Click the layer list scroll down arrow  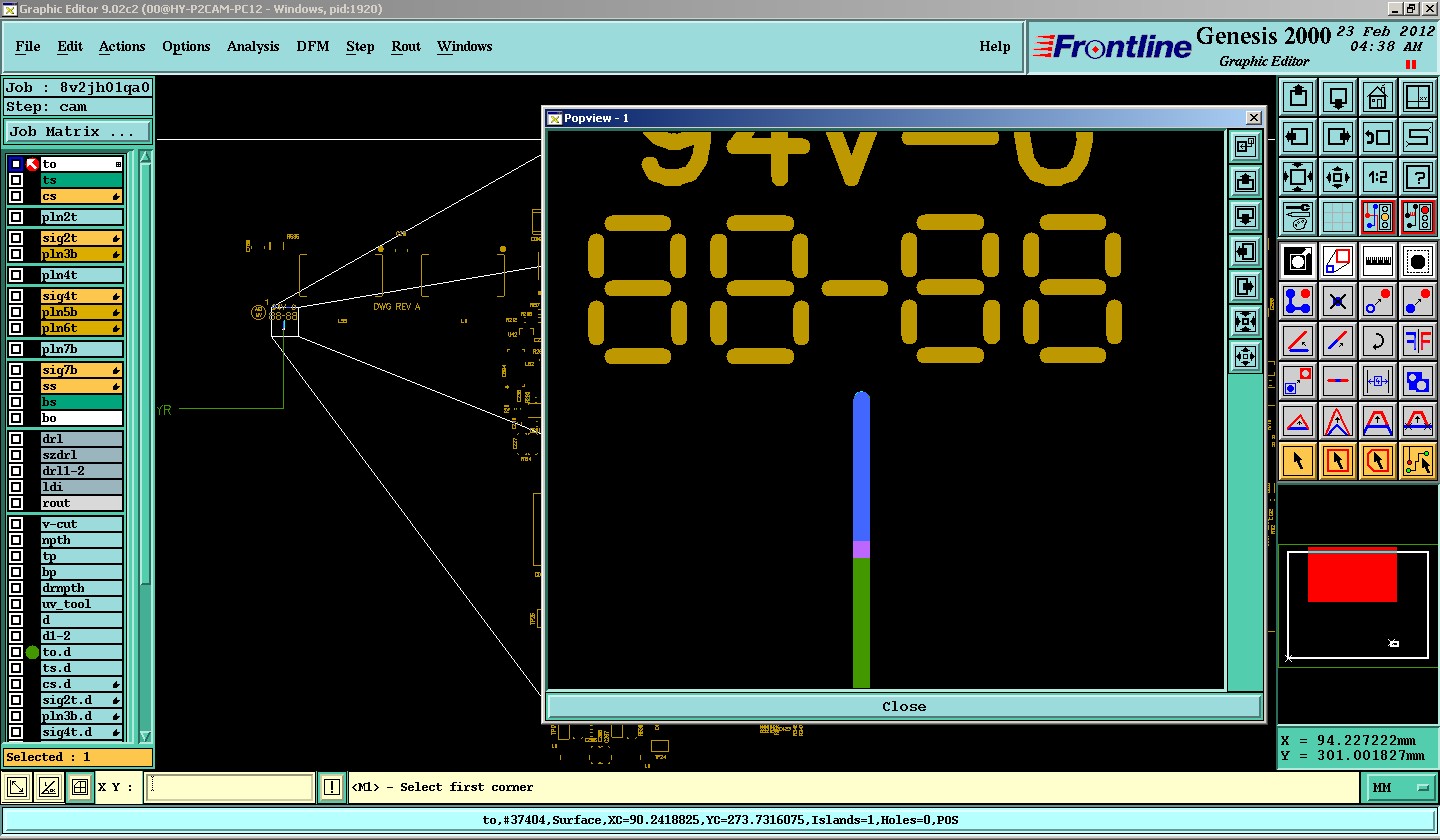pos(145,736)
